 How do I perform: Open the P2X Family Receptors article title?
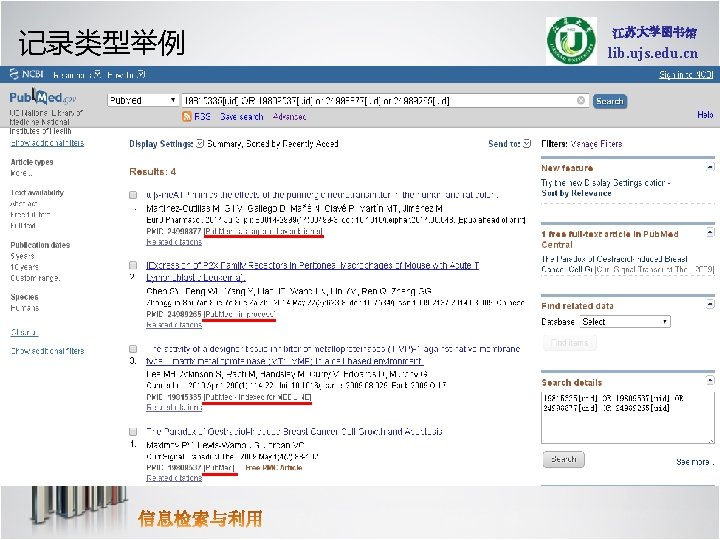312,271
